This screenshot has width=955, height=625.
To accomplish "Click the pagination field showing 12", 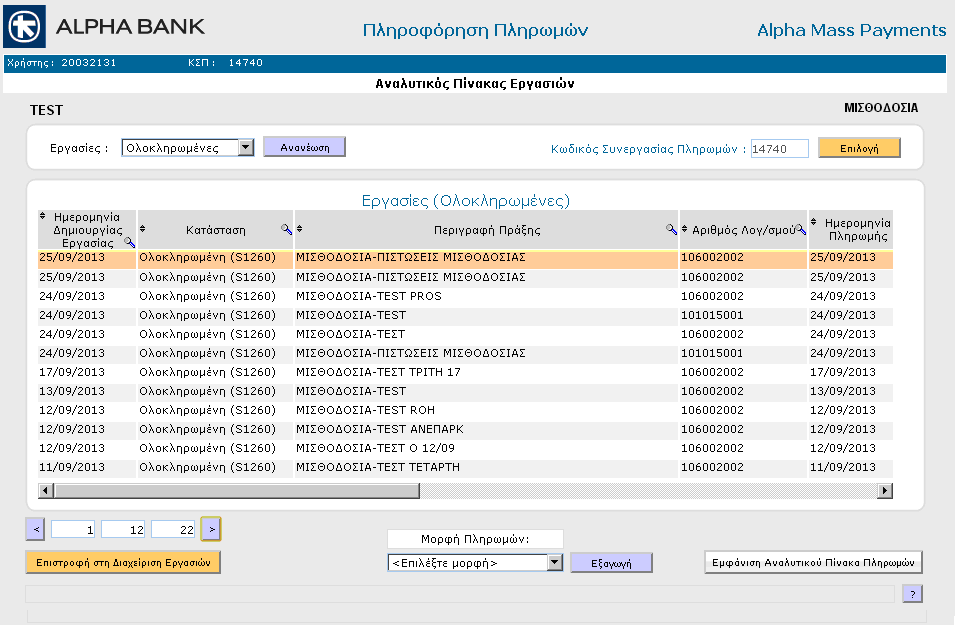I will [x=123, y=529].
